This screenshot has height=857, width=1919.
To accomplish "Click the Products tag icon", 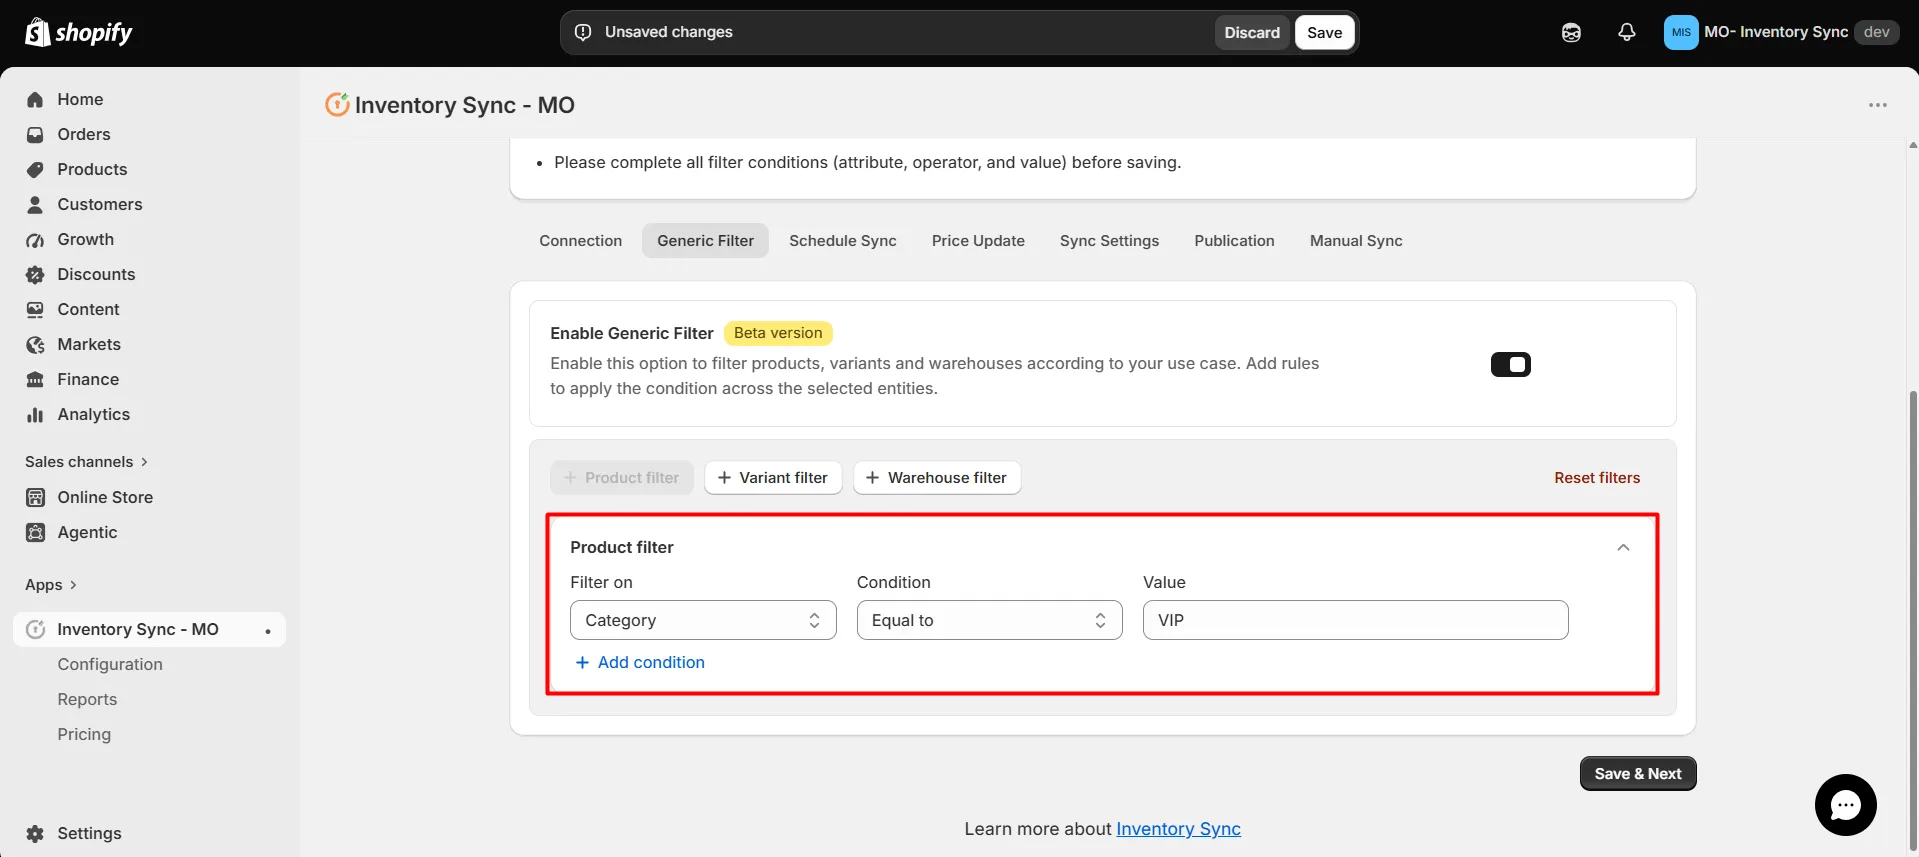I will pyautogui.click(x=35, y=169).
